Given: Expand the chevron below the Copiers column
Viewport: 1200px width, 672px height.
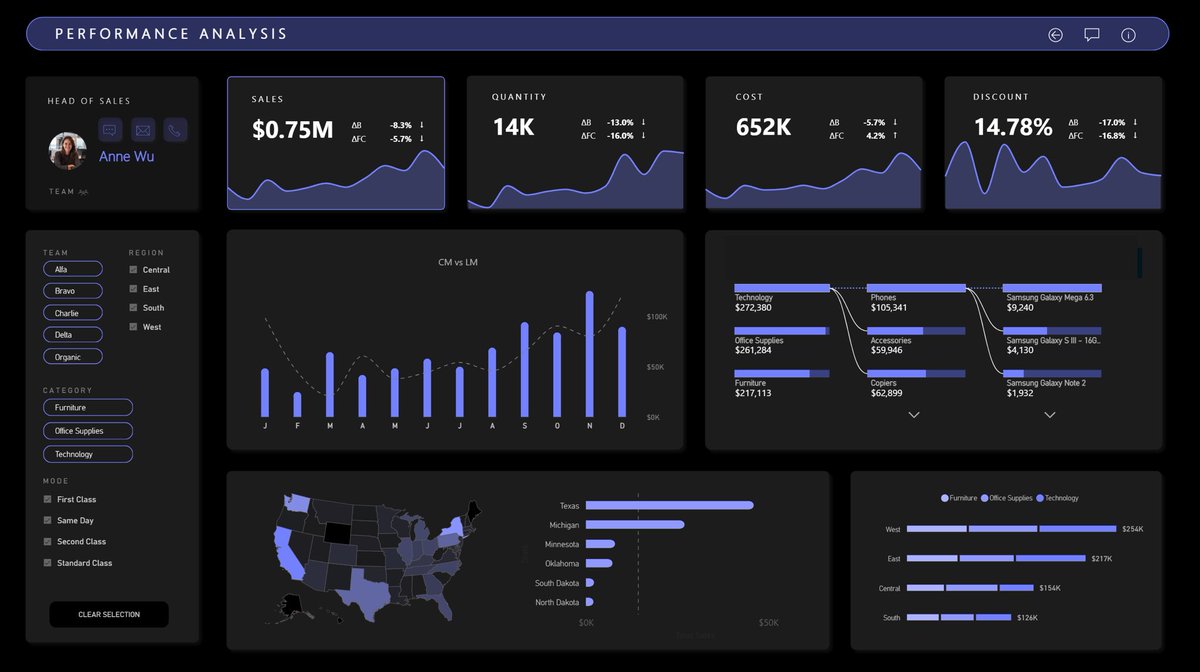Looking at the screenshot, I should click(913, 414).
